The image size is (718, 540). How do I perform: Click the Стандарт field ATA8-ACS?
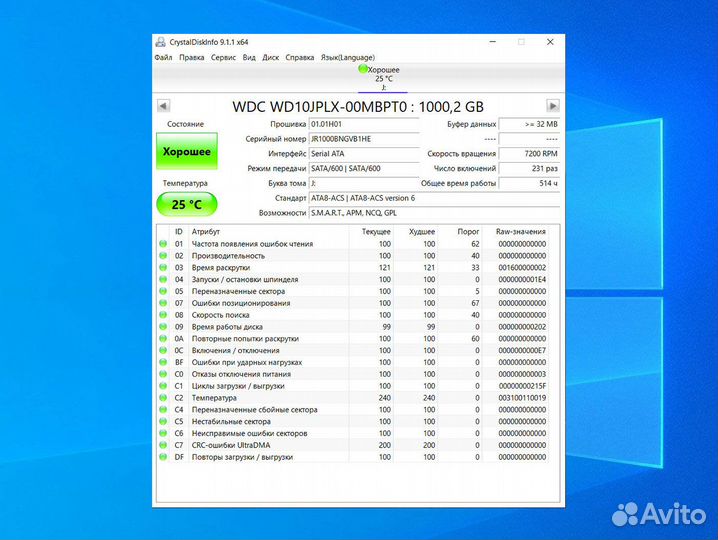tap(434, 198)
